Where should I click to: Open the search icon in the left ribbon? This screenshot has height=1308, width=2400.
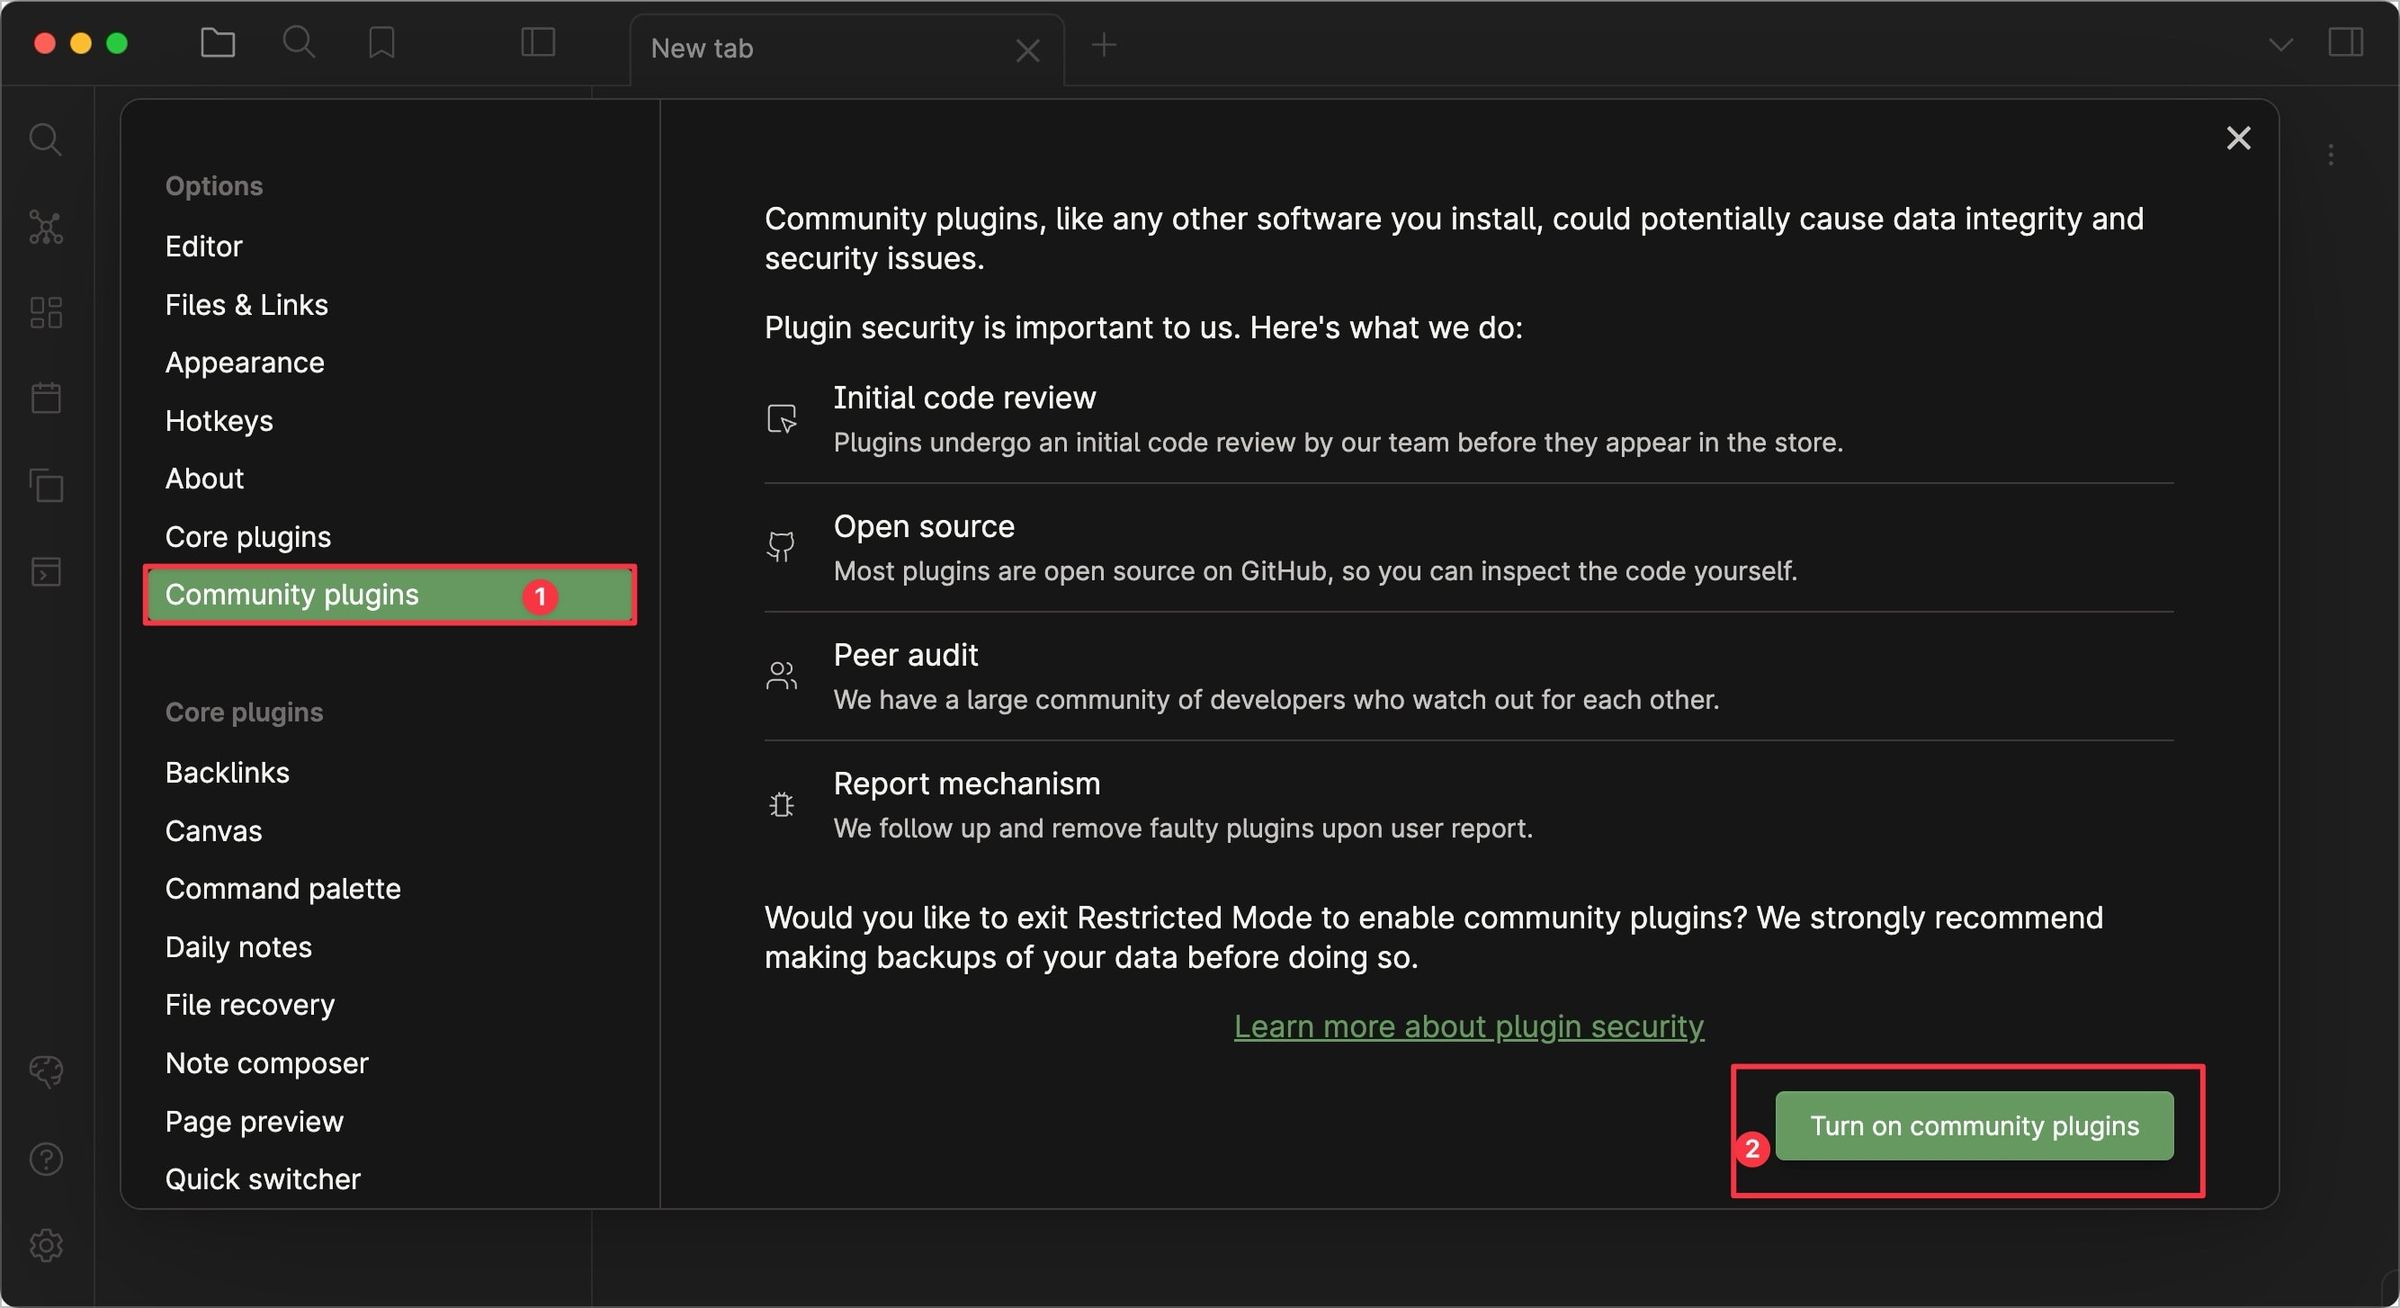(x=46, y=140)
